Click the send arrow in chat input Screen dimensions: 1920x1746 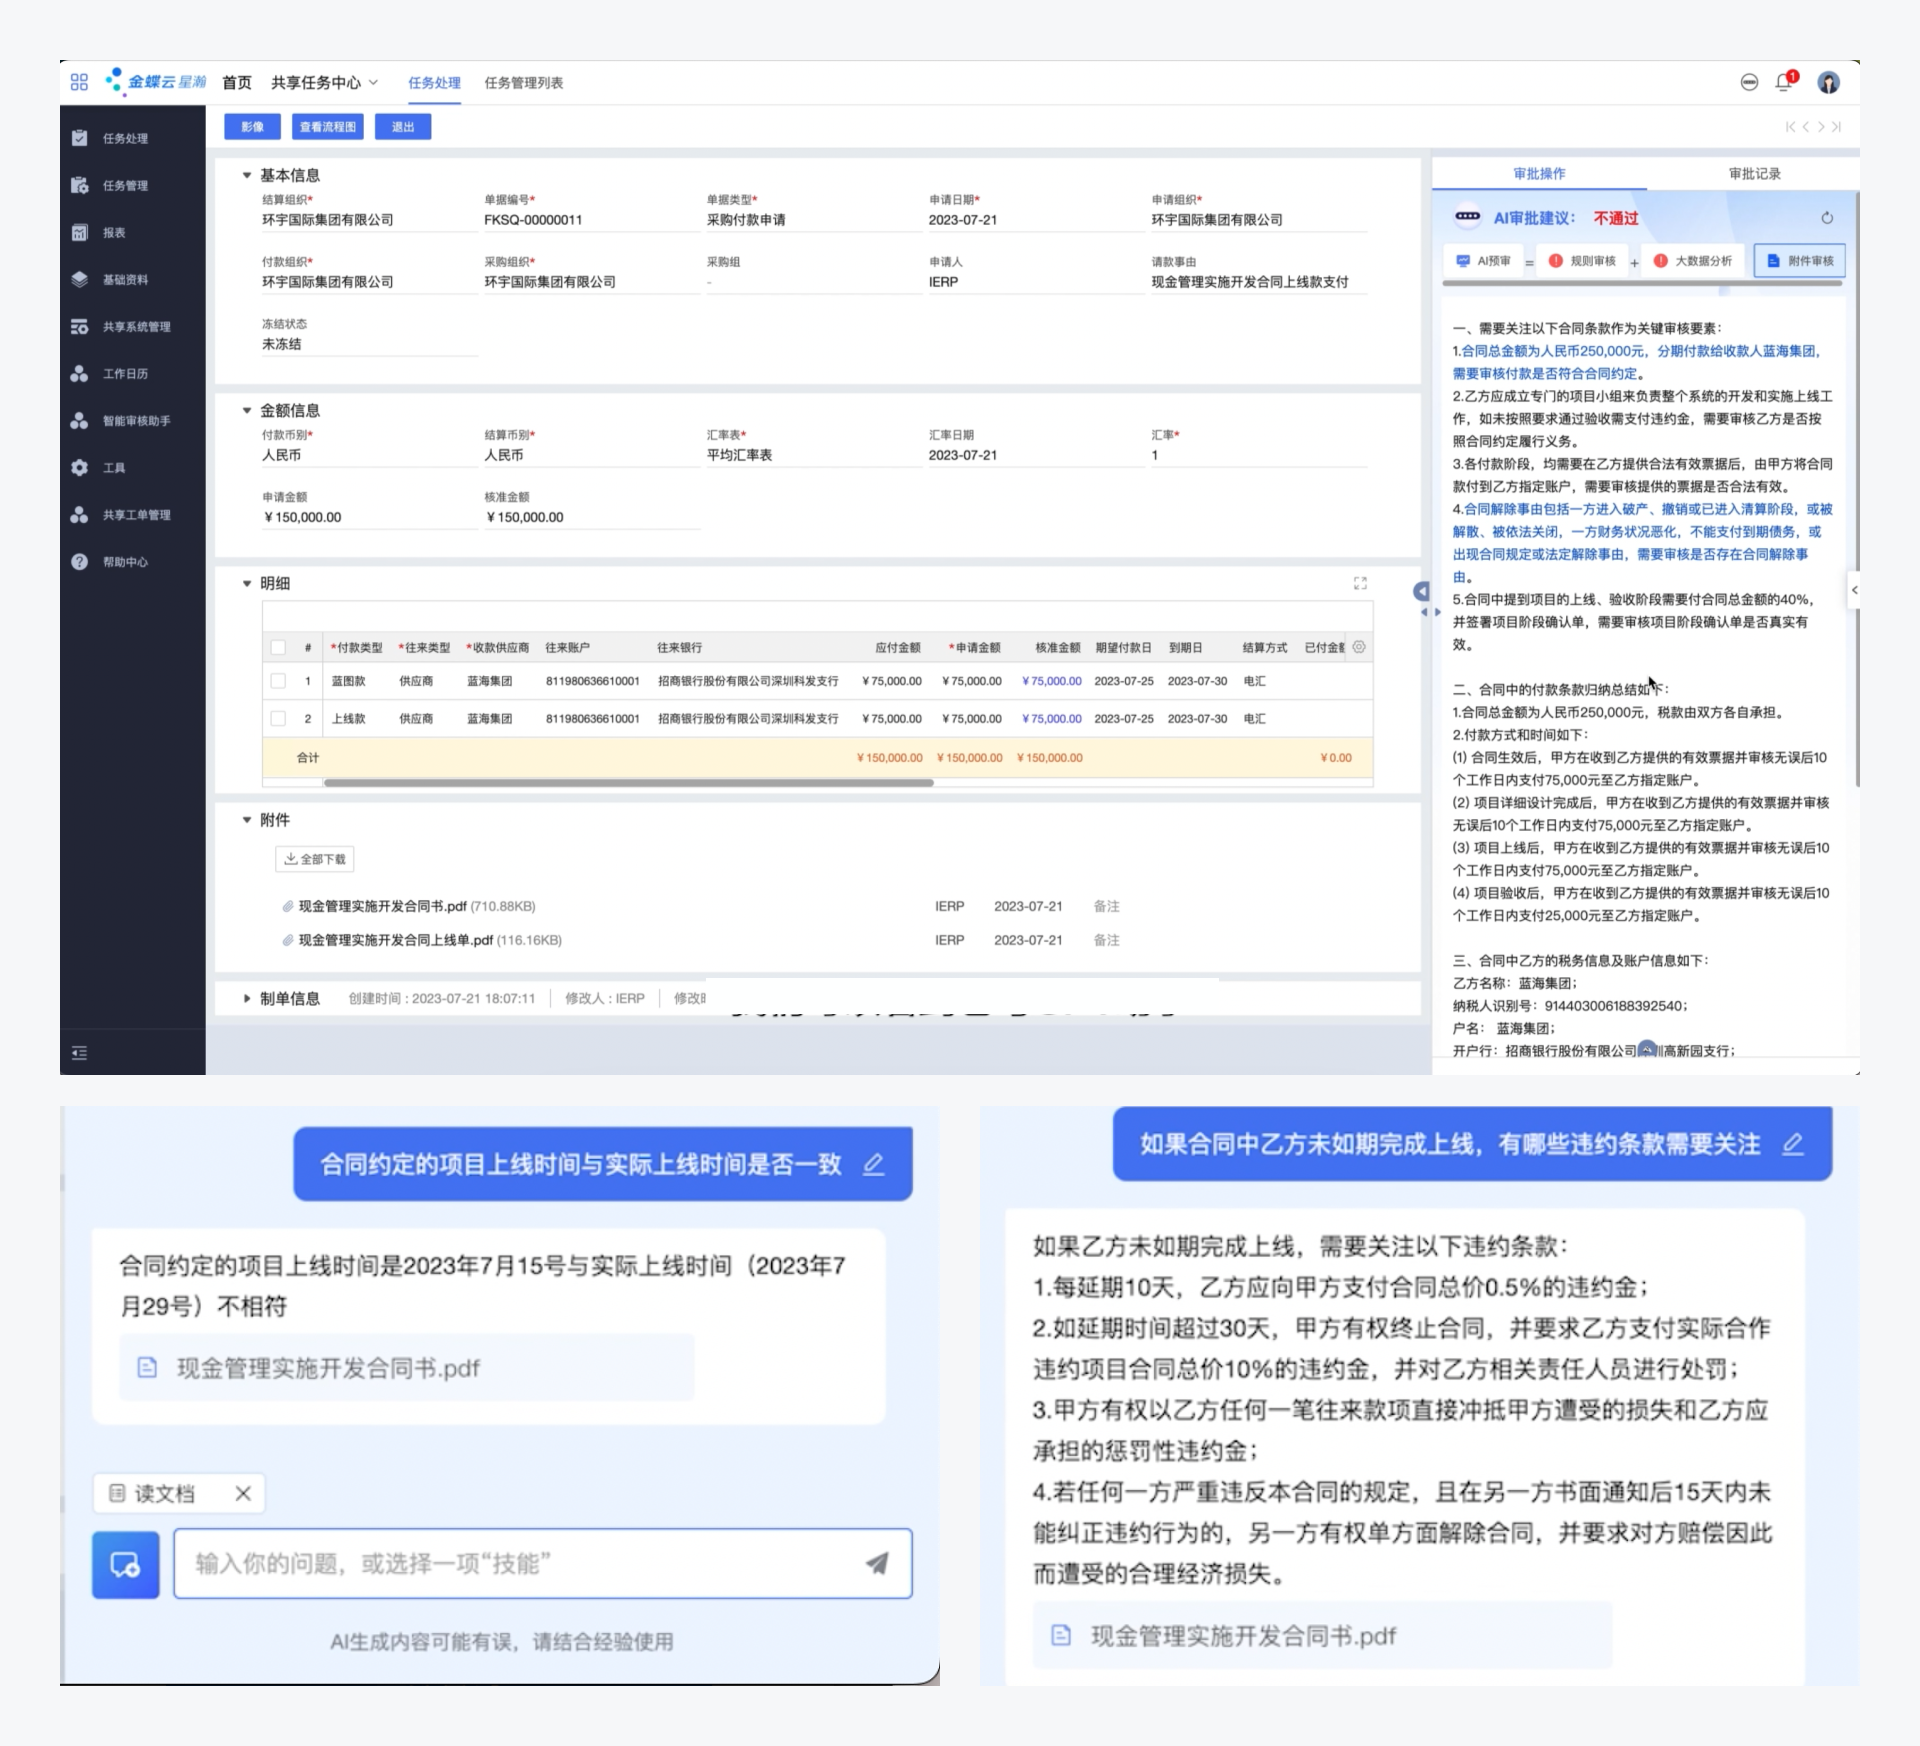click(x=877, y=1563)
